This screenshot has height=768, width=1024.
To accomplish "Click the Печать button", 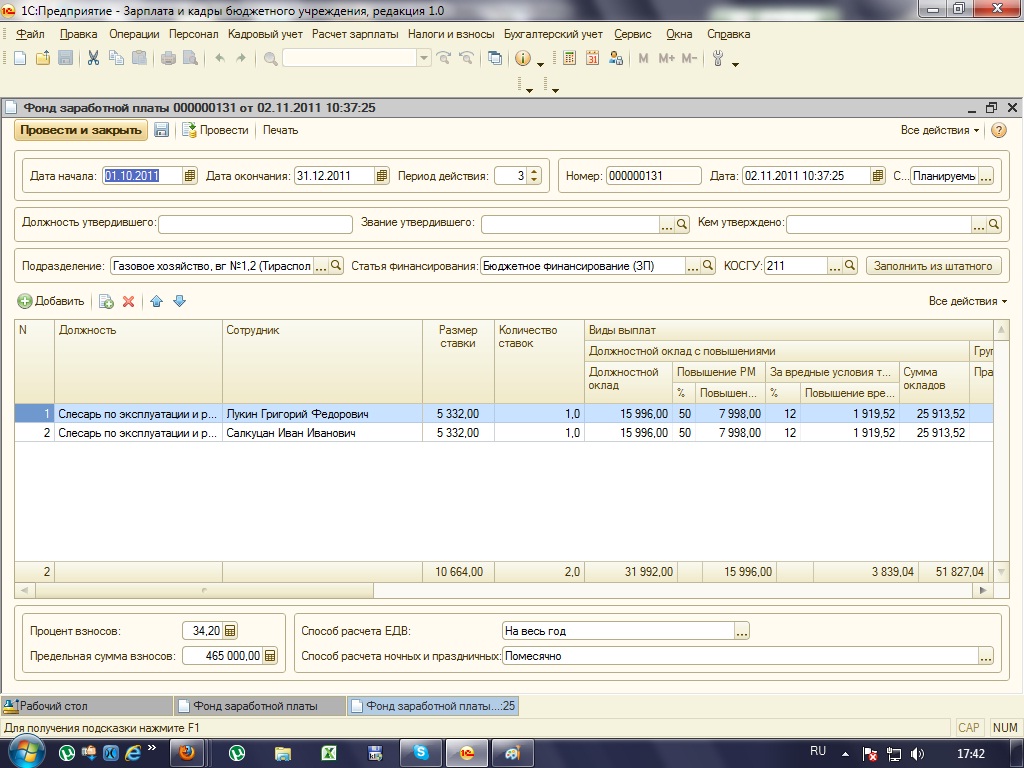I will tap(280, 130).
